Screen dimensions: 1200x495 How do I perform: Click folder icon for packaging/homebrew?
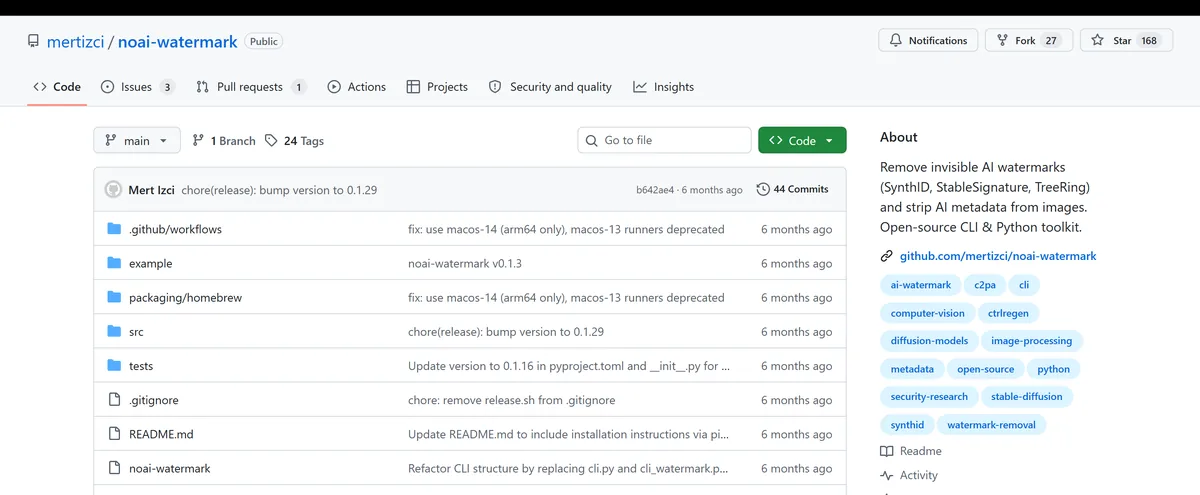[x=114, y=297]
